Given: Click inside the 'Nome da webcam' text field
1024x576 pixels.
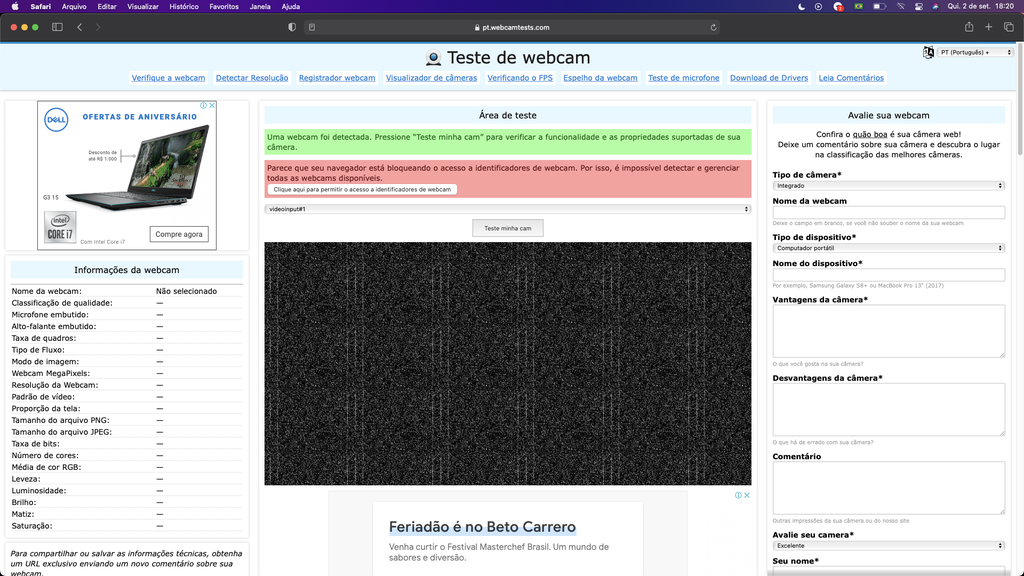Looking at the screenshot, I should pos(888,212).
